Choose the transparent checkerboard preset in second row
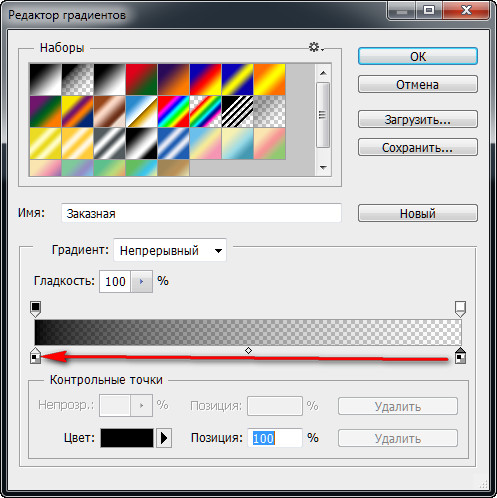 (x=270, y=112)
